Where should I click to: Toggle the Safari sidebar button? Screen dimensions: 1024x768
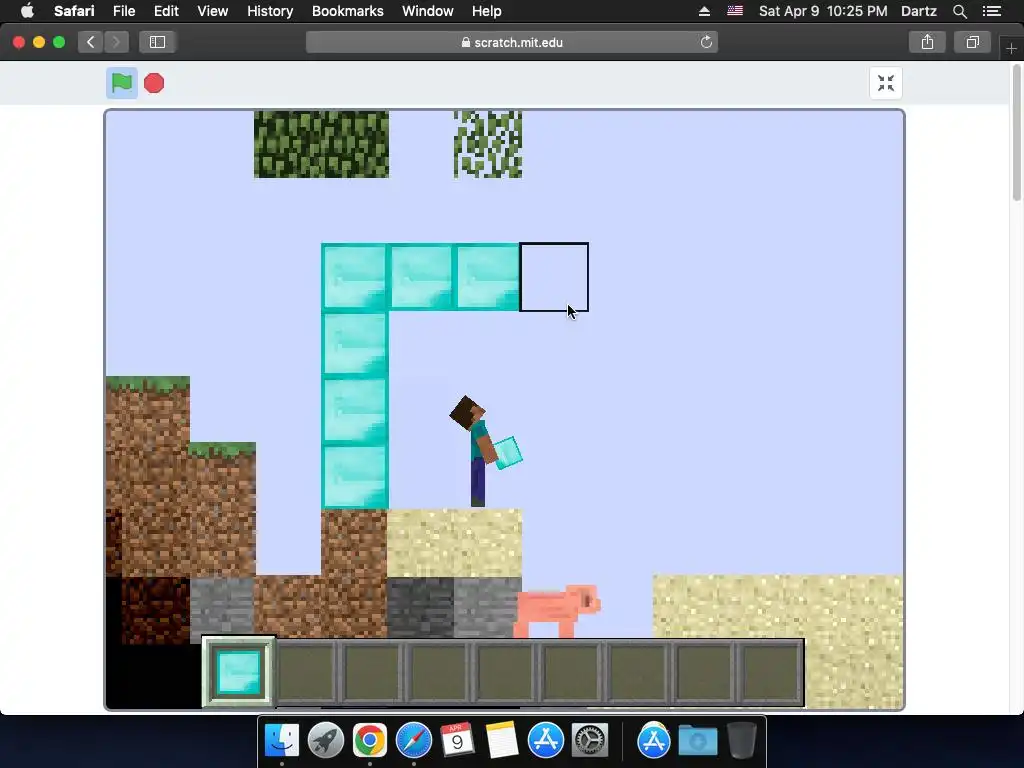point(157,42)
